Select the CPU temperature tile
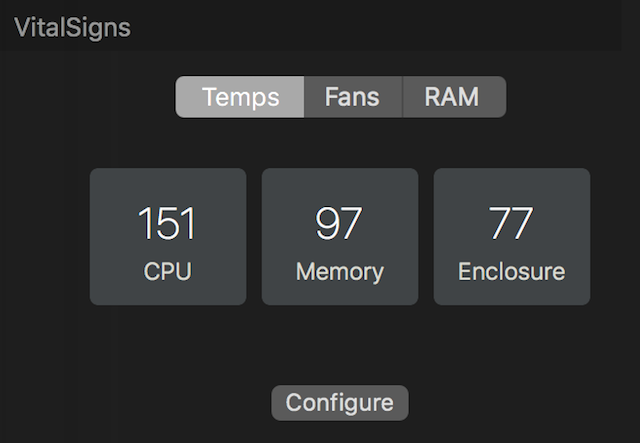Image resolution: width=640 pixels, height=443 pixels. click(168, 236)
